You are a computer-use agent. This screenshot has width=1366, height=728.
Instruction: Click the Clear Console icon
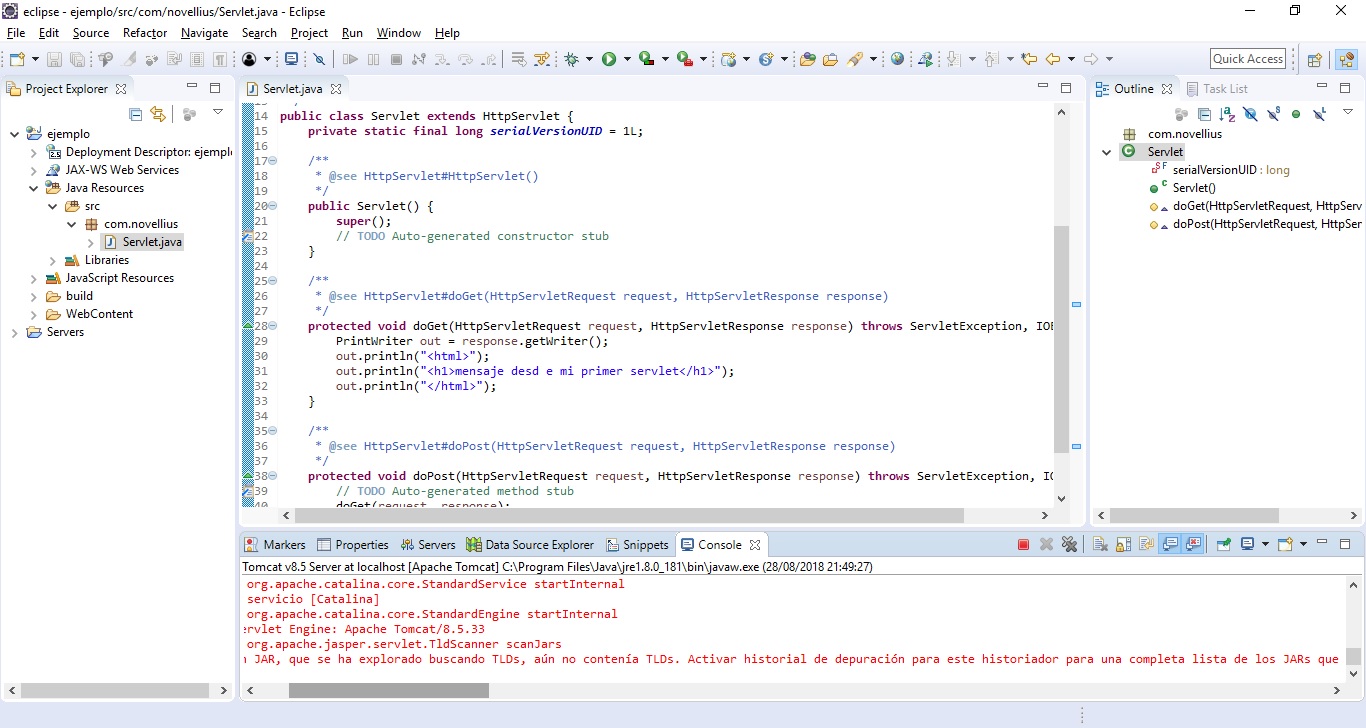(1100, 545)
